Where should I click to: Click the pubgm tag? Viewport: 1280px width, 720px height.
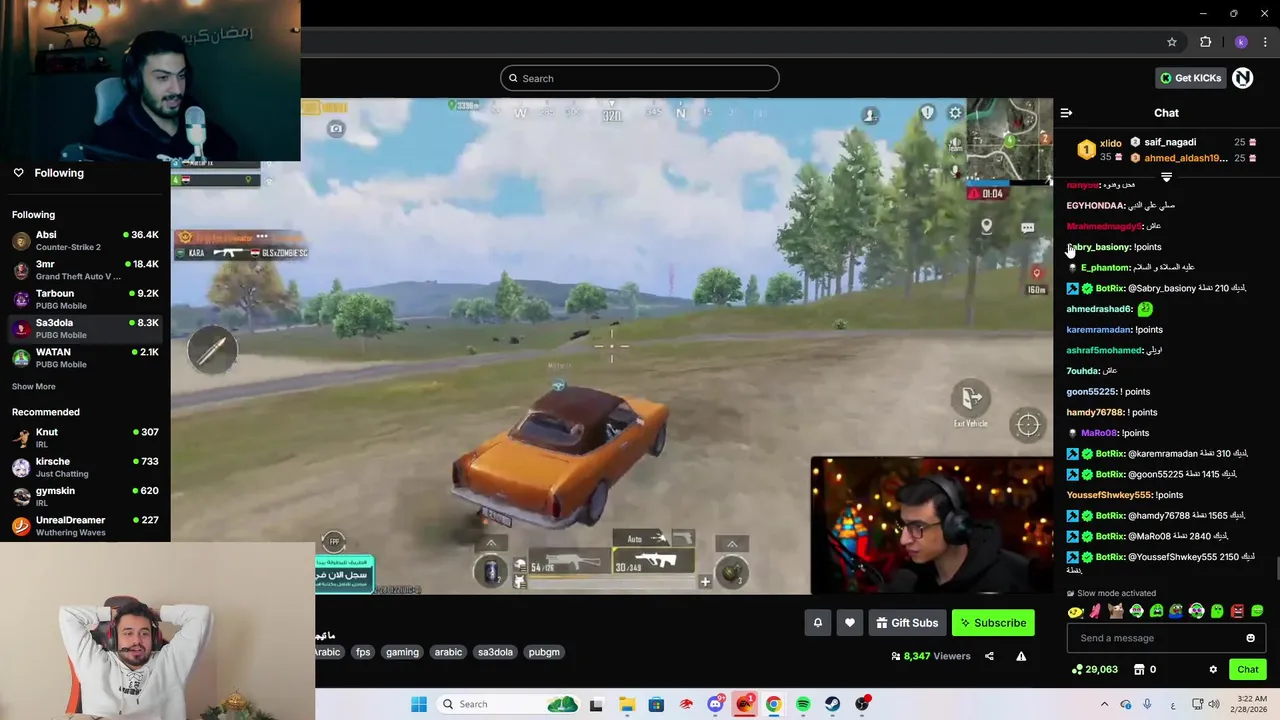pos(544,652)
